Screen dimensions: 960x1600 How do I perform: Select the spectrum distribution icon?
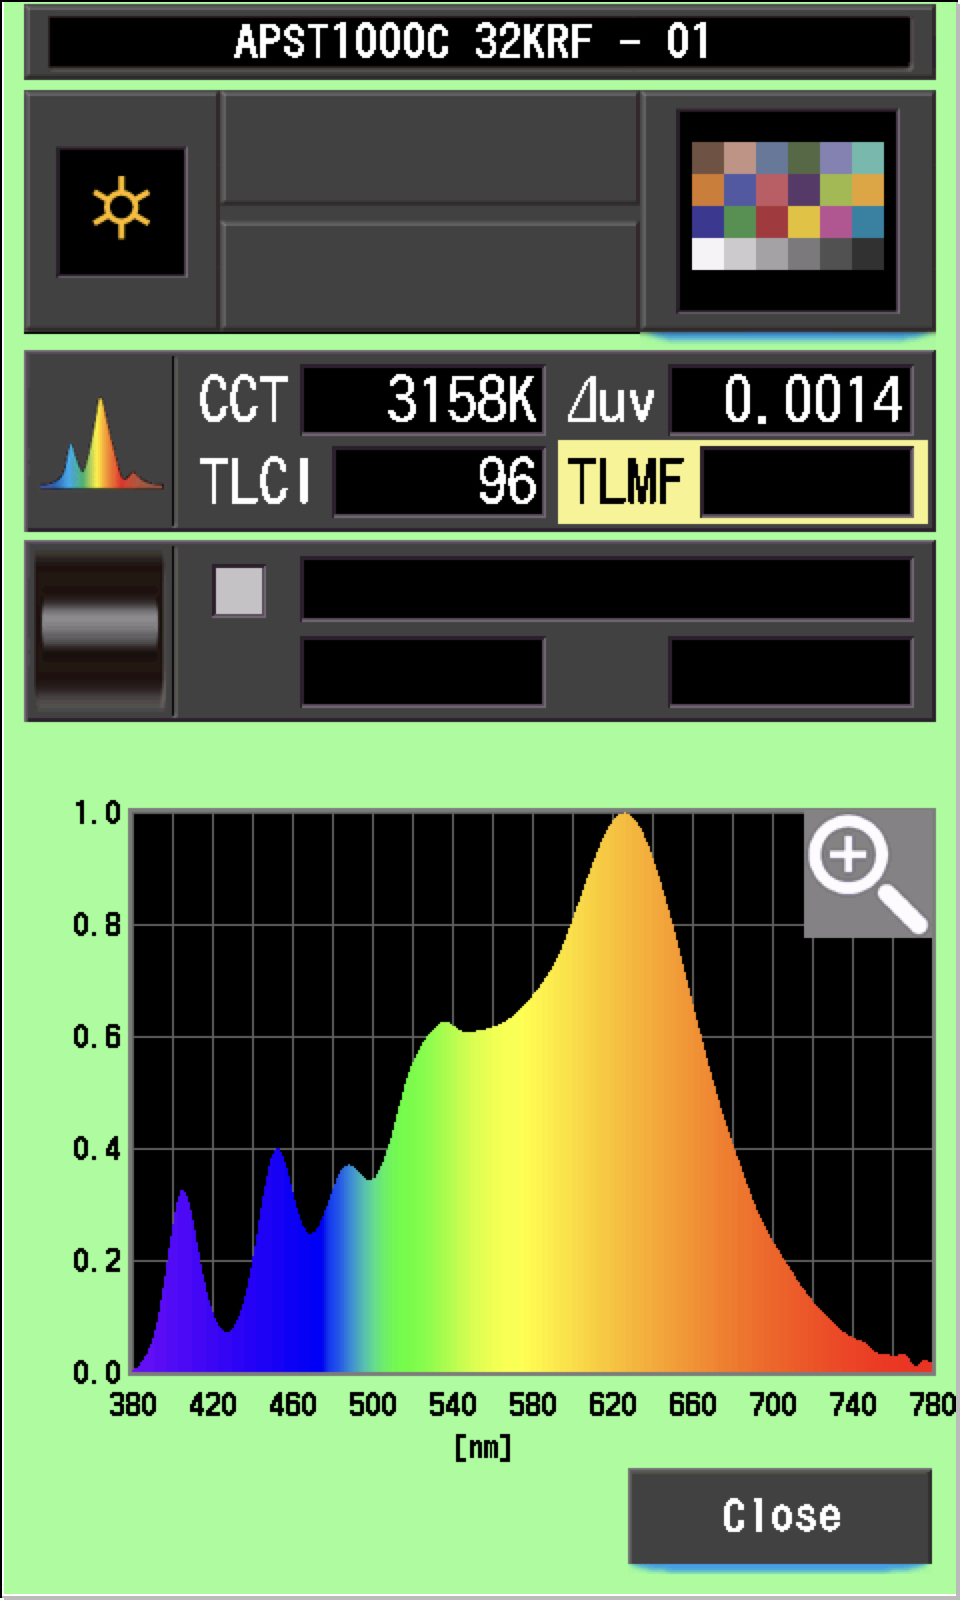(100, 443)
